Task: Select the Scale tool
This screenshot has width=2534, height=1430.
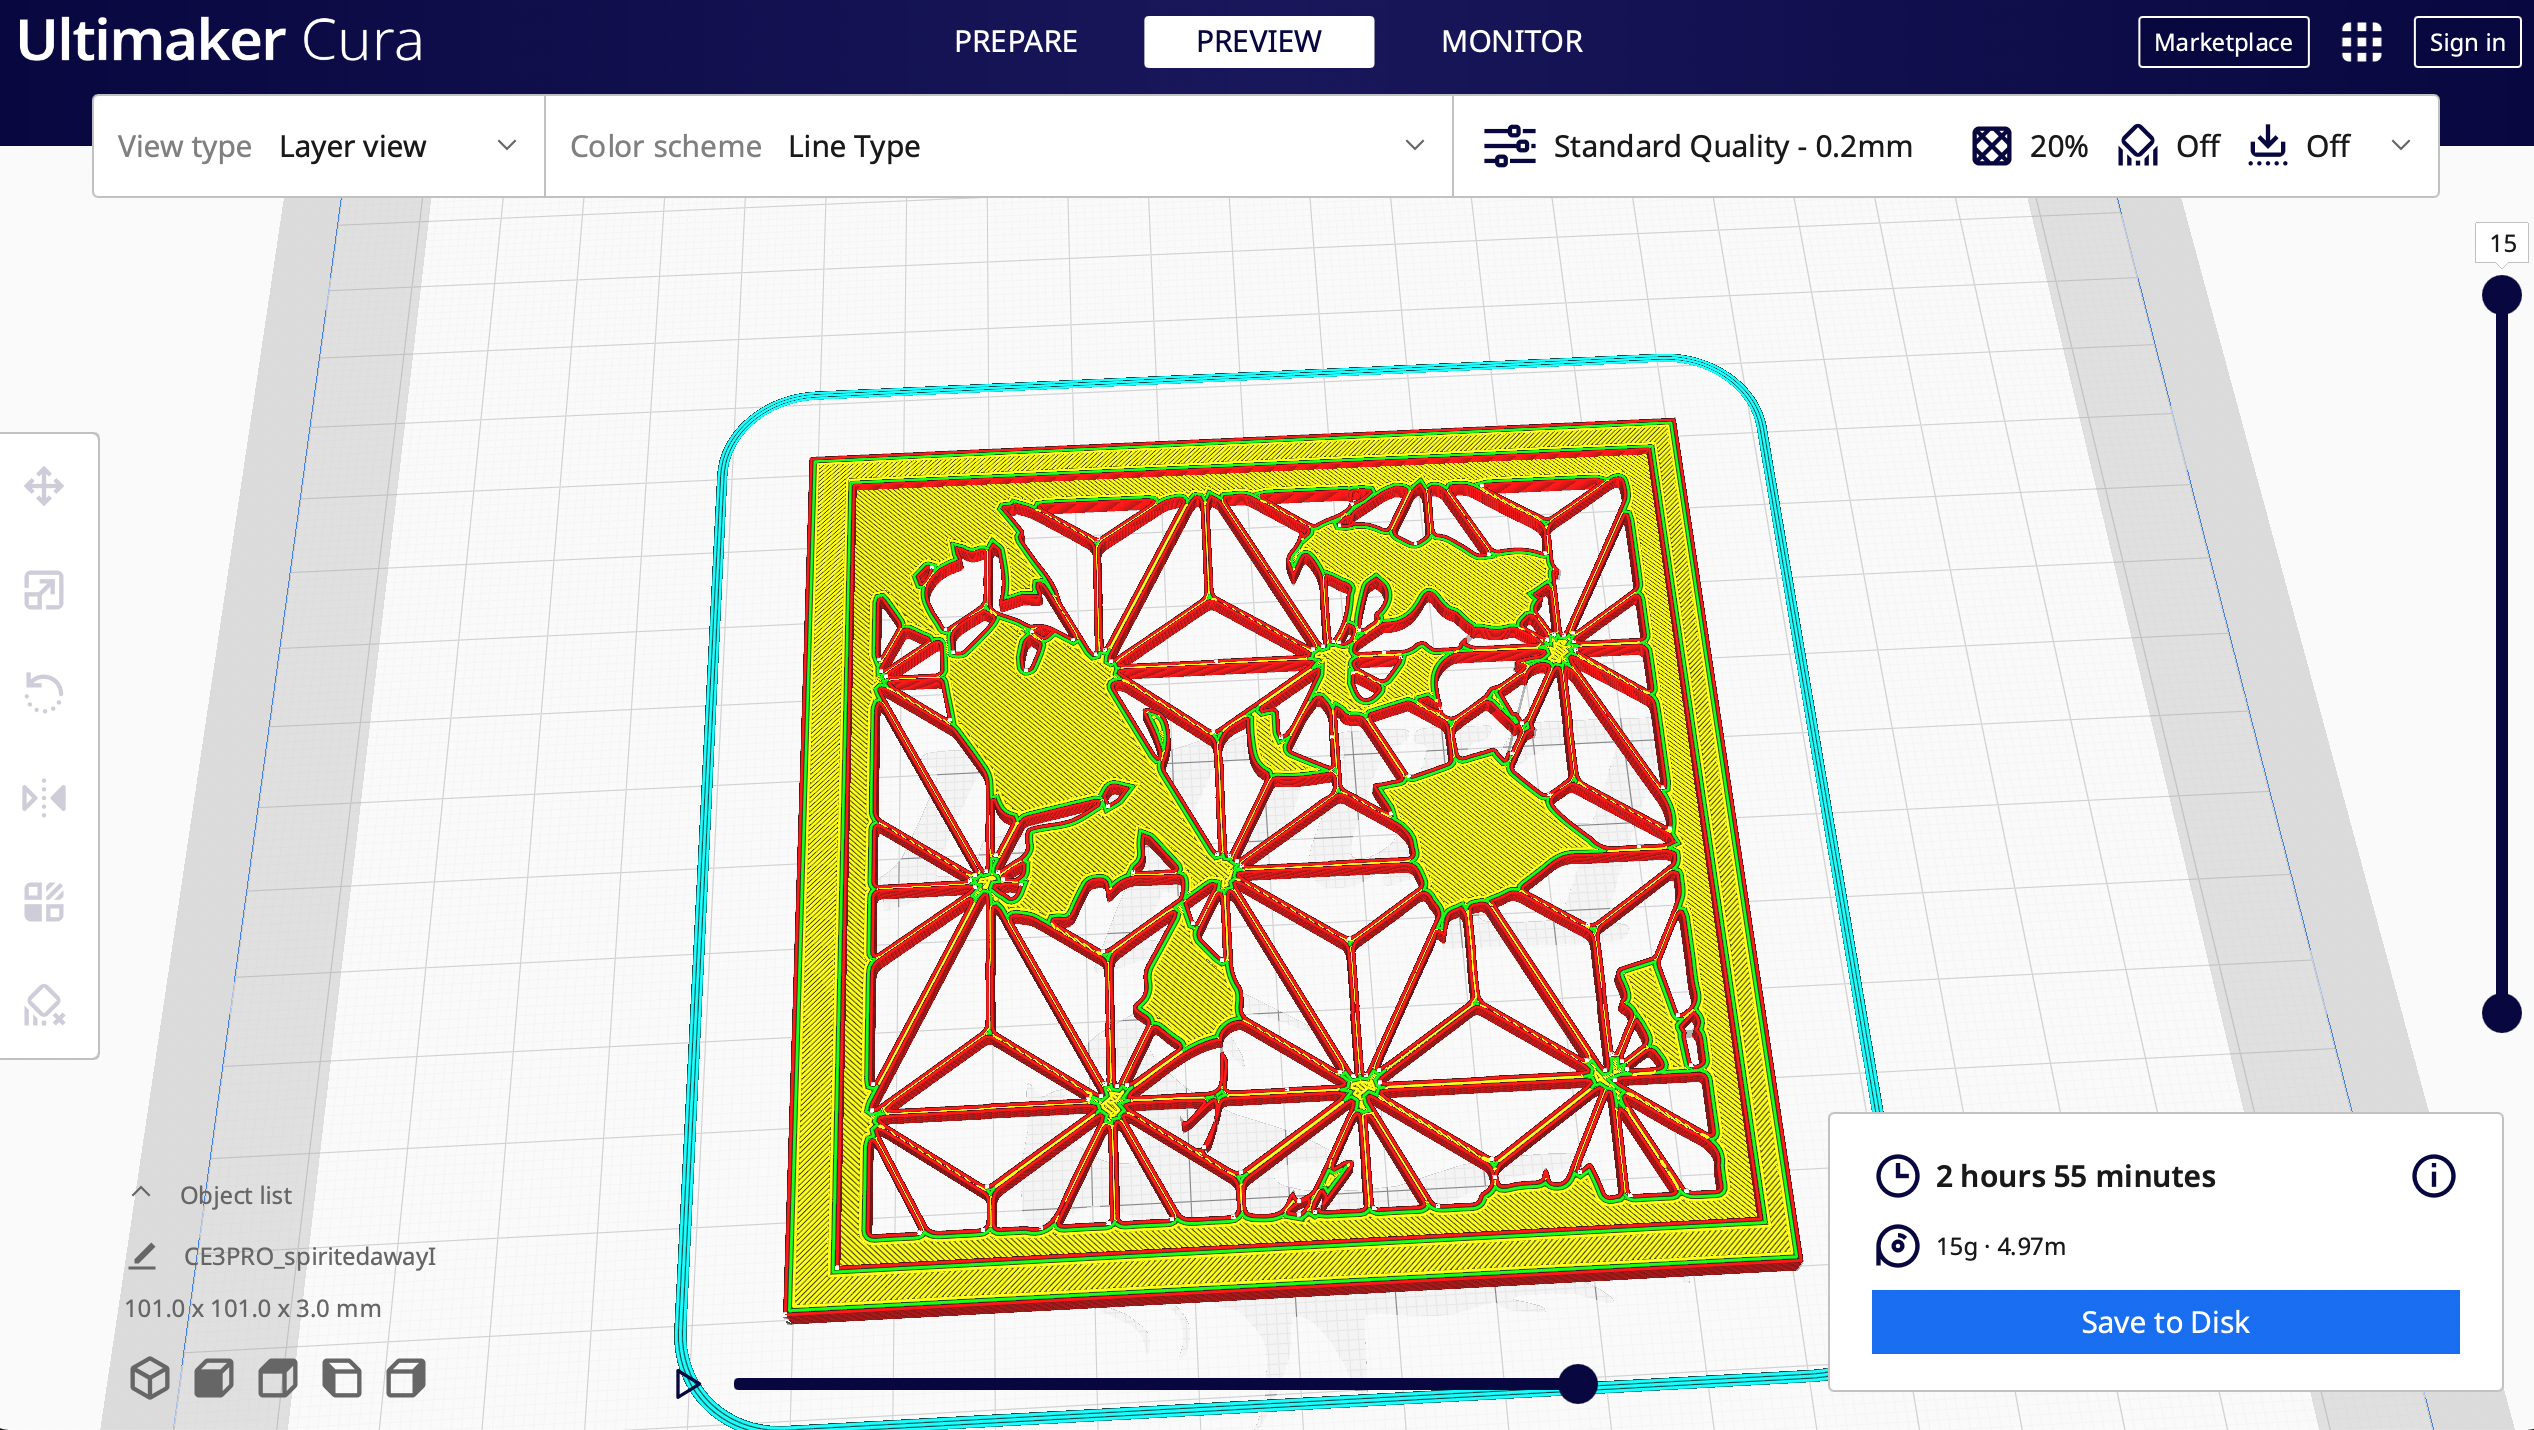Action: pyautogui.click(x=44, y=591)
